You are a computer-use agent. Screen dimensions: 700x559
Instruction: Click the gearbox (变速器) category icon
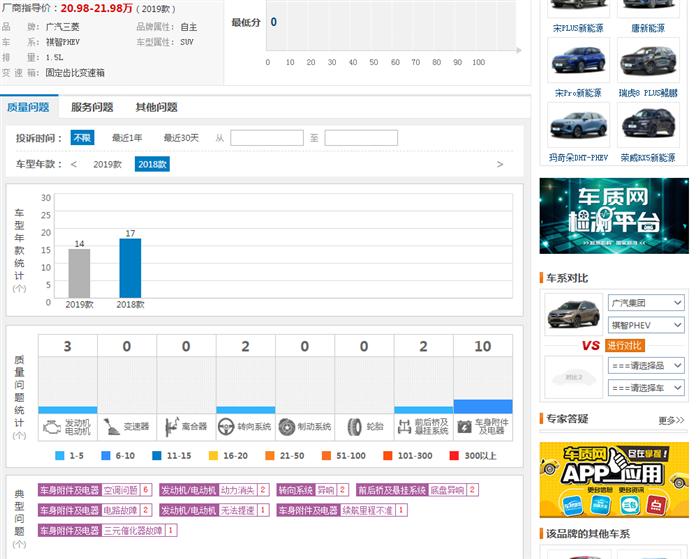(x=111, y=427)
